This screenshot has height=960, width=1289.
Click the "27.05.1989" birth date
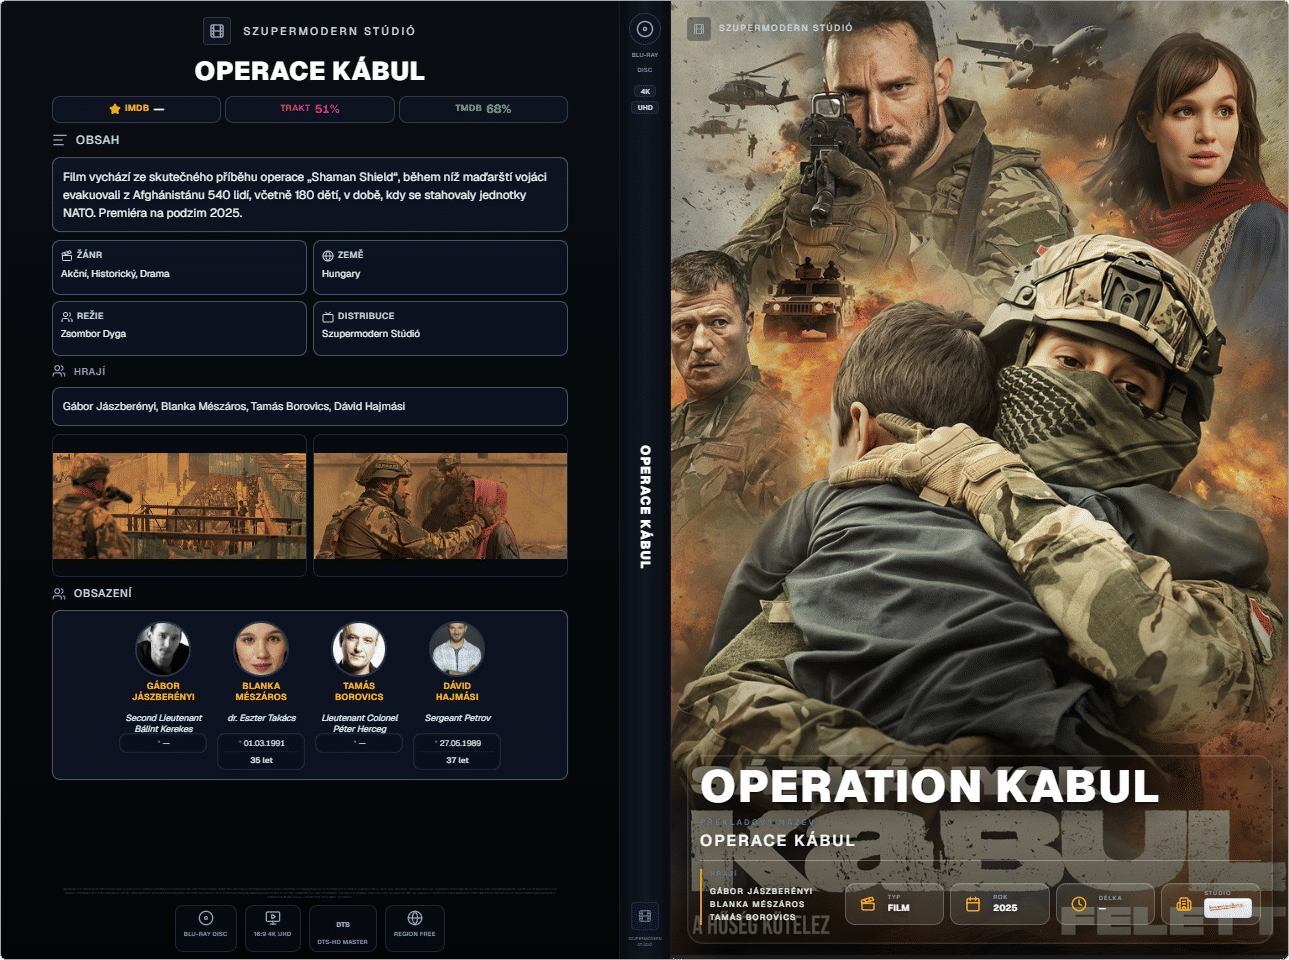click(460, 743)
